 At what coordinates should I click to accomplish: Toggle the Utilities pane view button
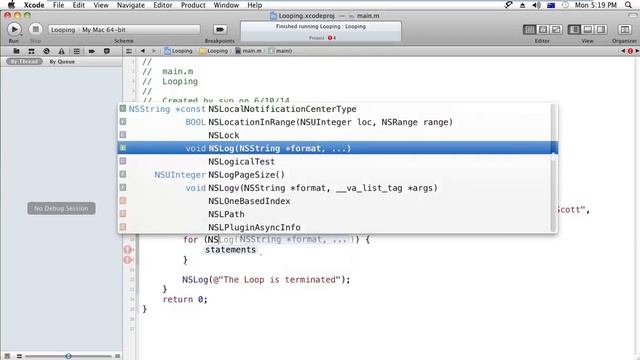601,29
